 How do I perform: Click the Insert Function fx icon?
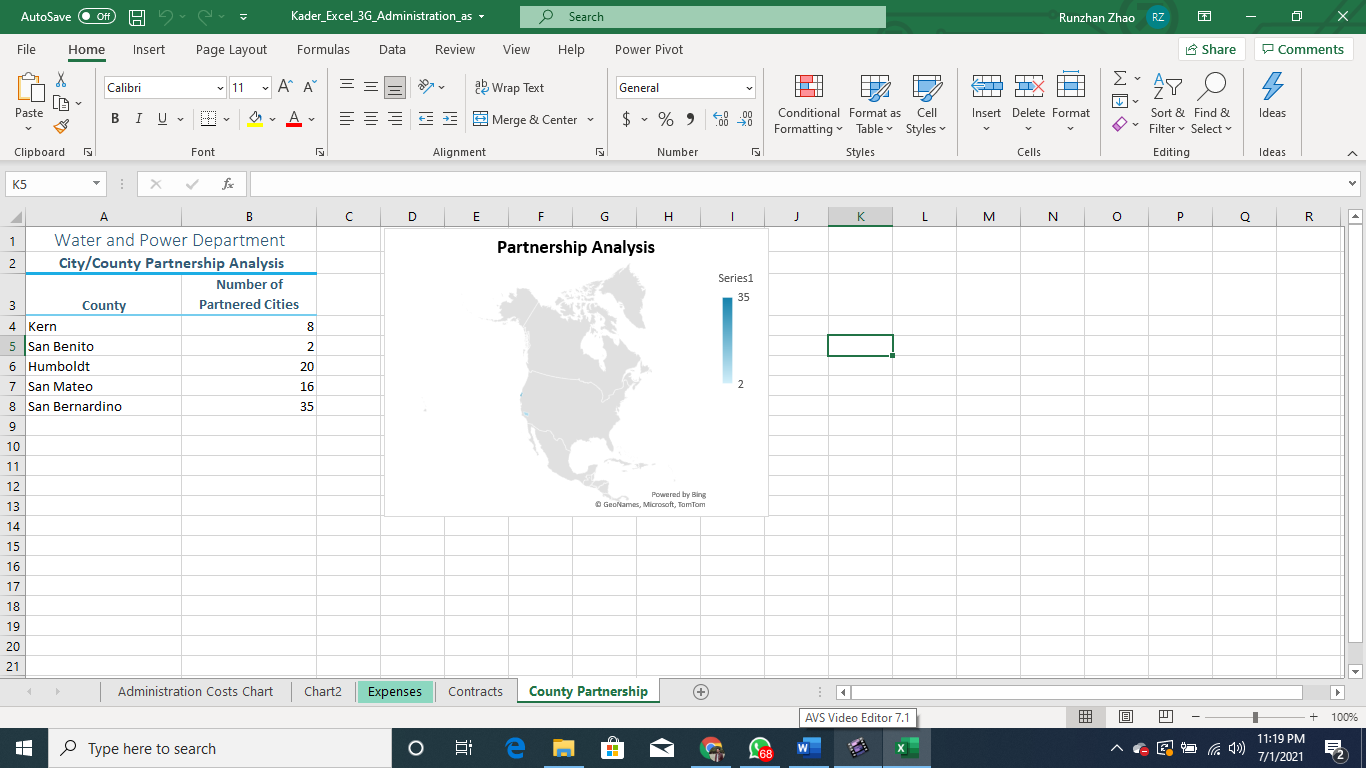click(228, 184)
